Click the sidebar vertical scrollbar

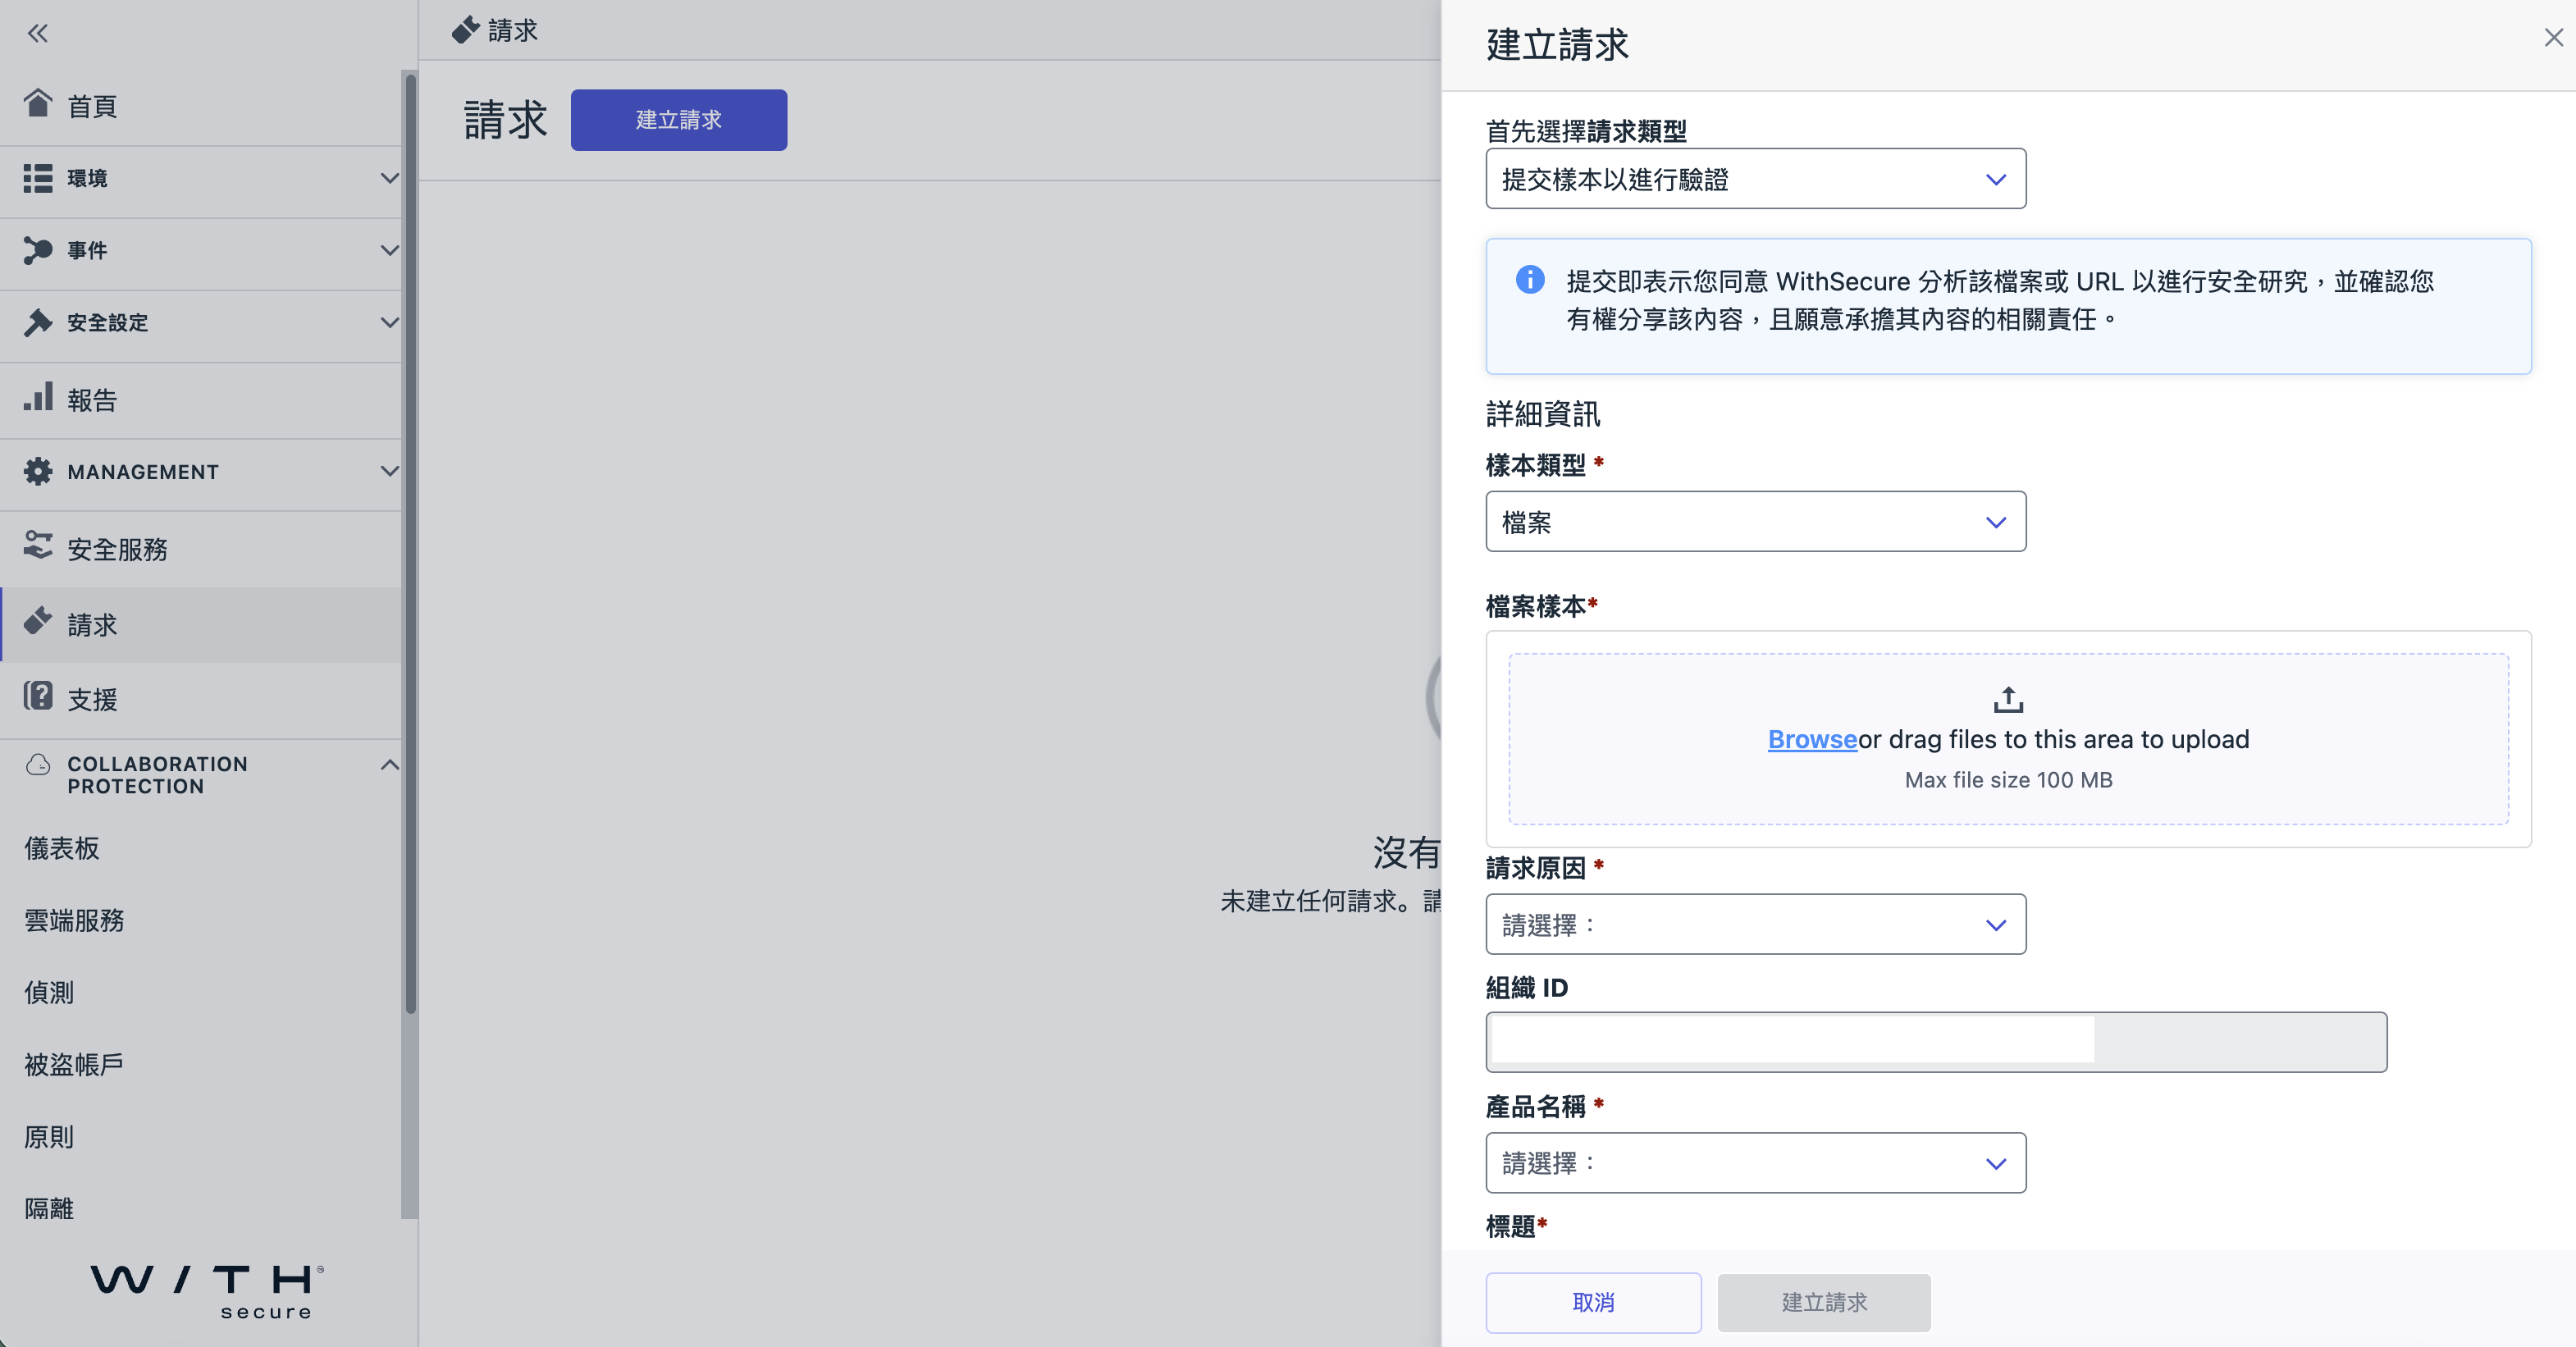tap(409, 545)
